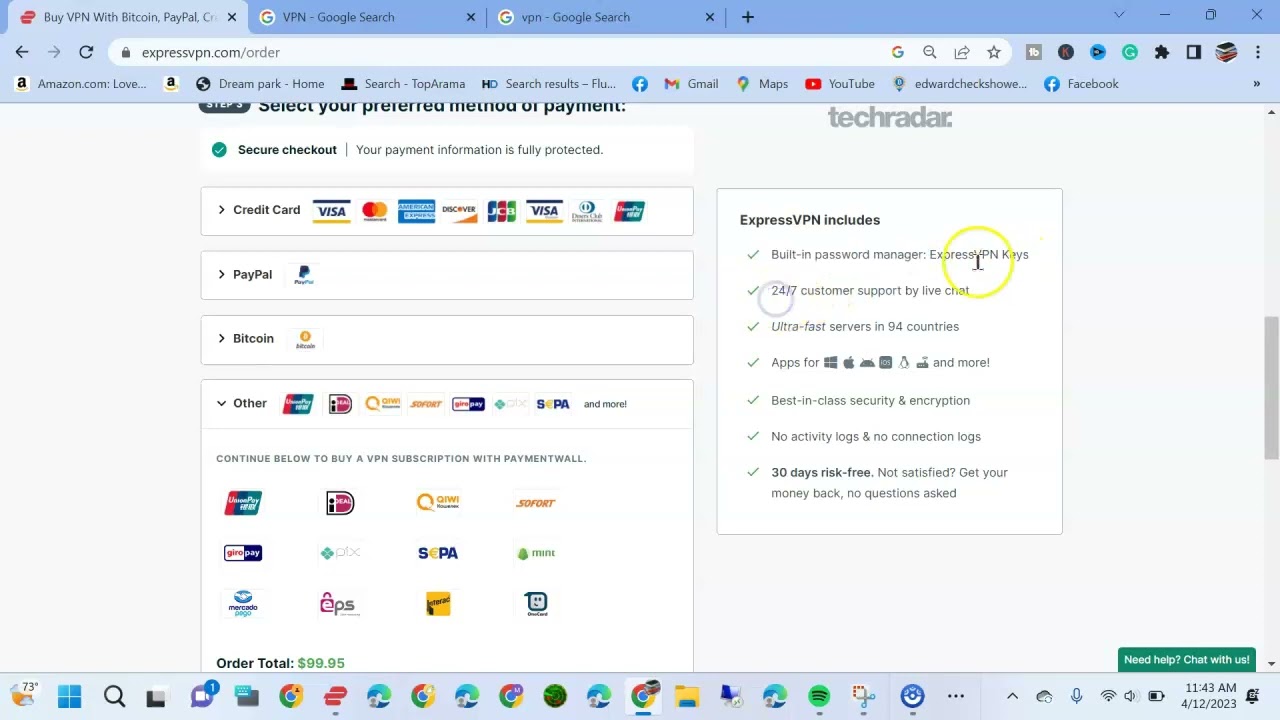Image resolution: width=1280 pixels, height=720 pixels.
Task: Open the YouTube bookmark
Action: (840, 84)
